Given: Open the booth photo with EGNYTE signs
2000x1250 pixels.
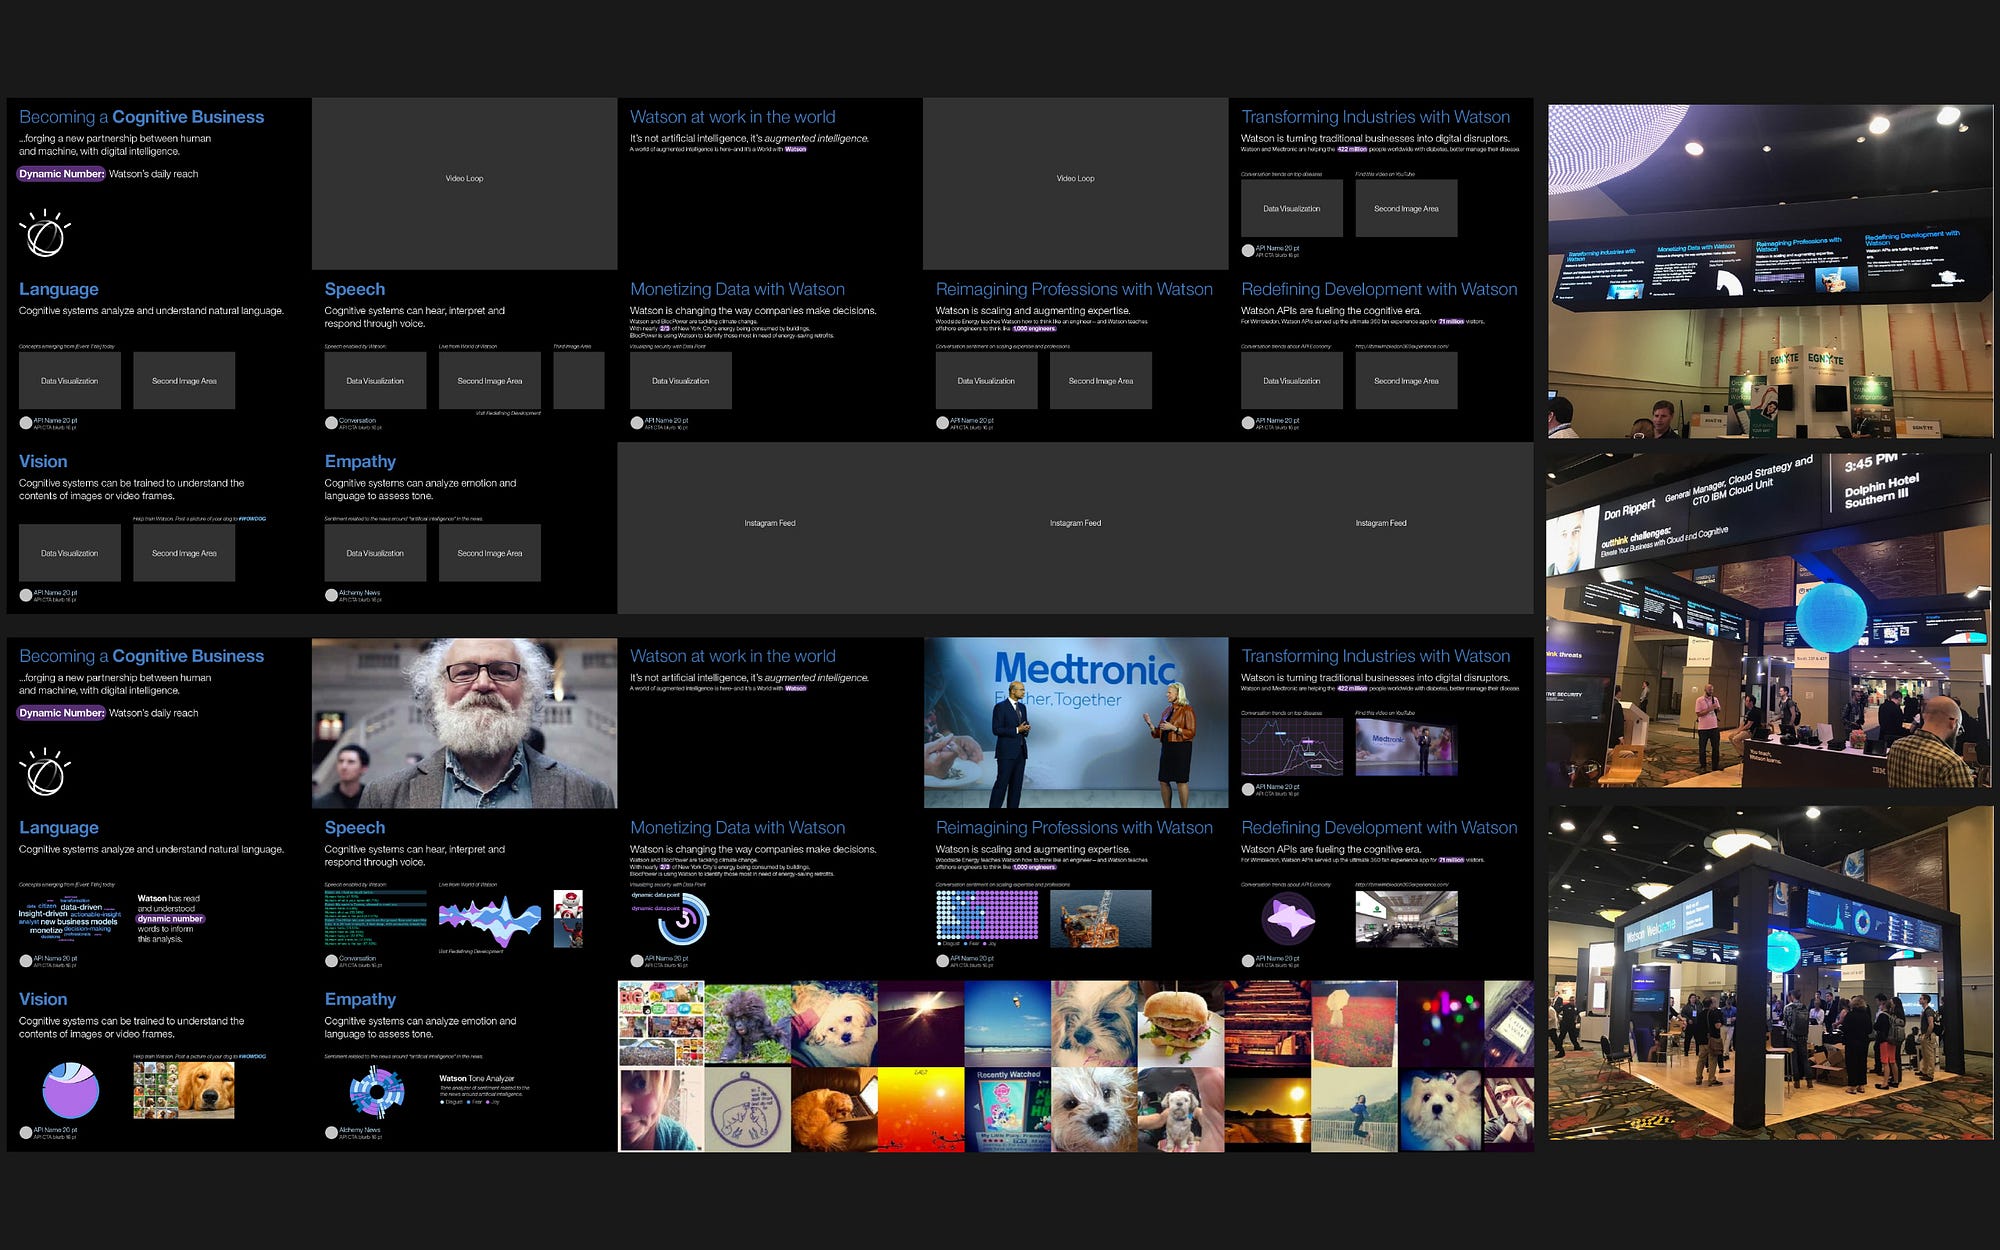Looking at the screenshot, I should [x=1770, y=271].
